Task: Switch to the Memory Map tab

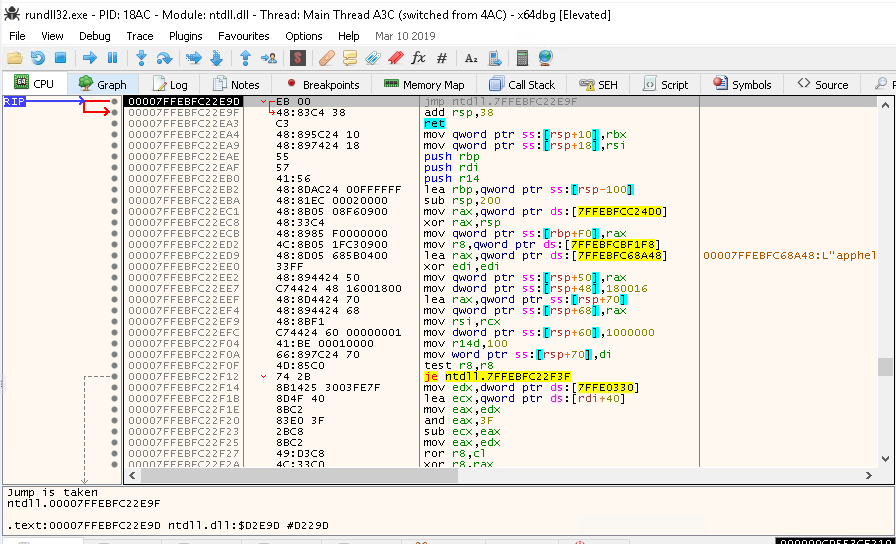Action: pos(424,85)
